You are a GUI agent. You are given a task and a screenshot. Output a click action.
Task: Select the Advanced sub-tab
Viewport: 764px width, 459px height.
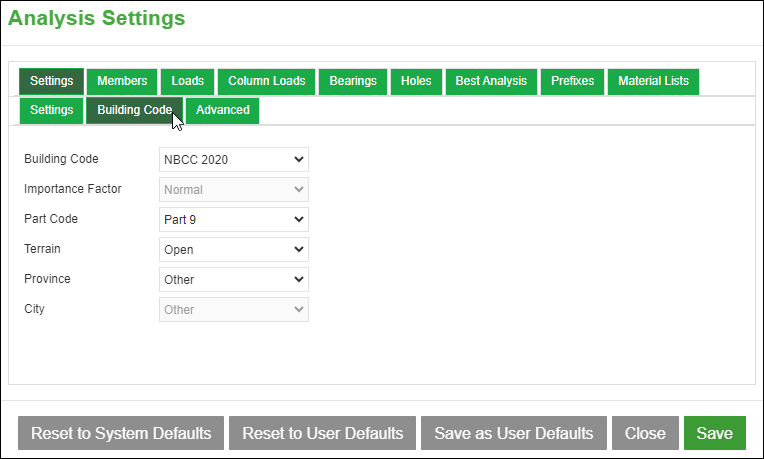tap(223, 111)
